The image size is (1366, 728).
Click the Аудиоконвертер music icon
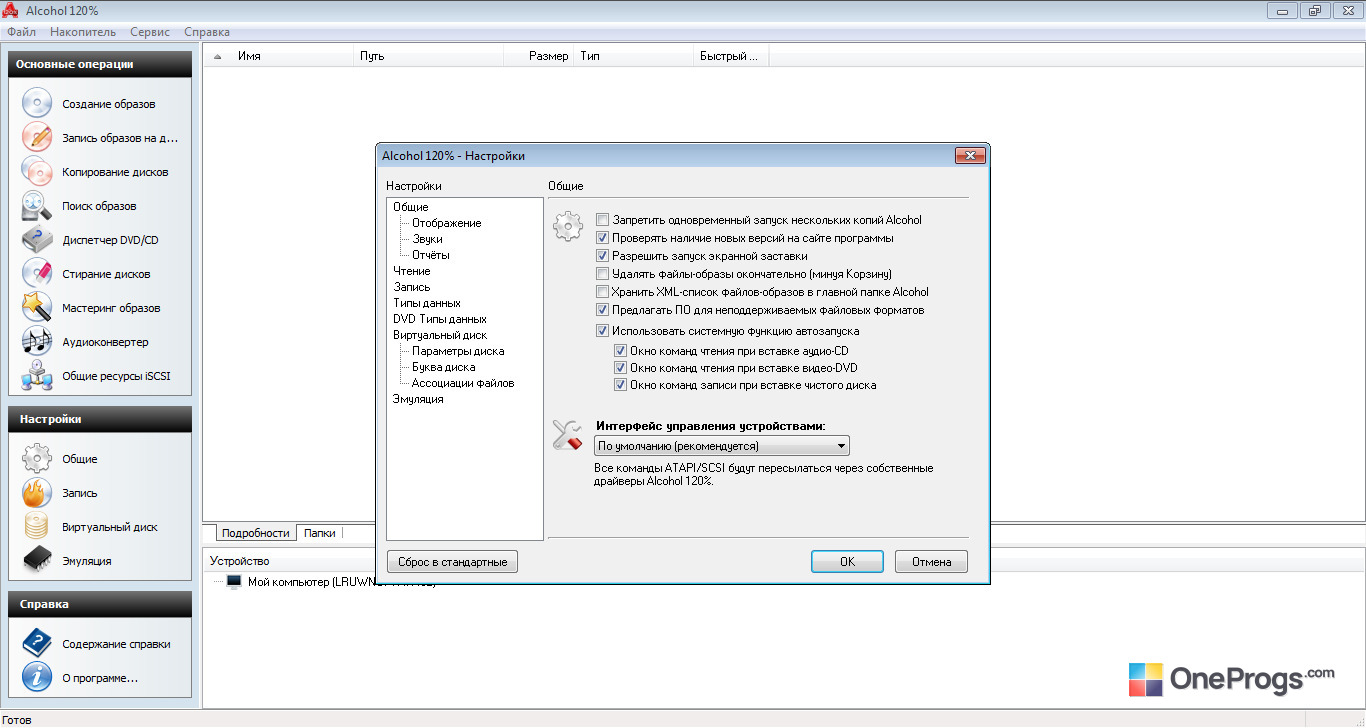click(x=37, y=342)
